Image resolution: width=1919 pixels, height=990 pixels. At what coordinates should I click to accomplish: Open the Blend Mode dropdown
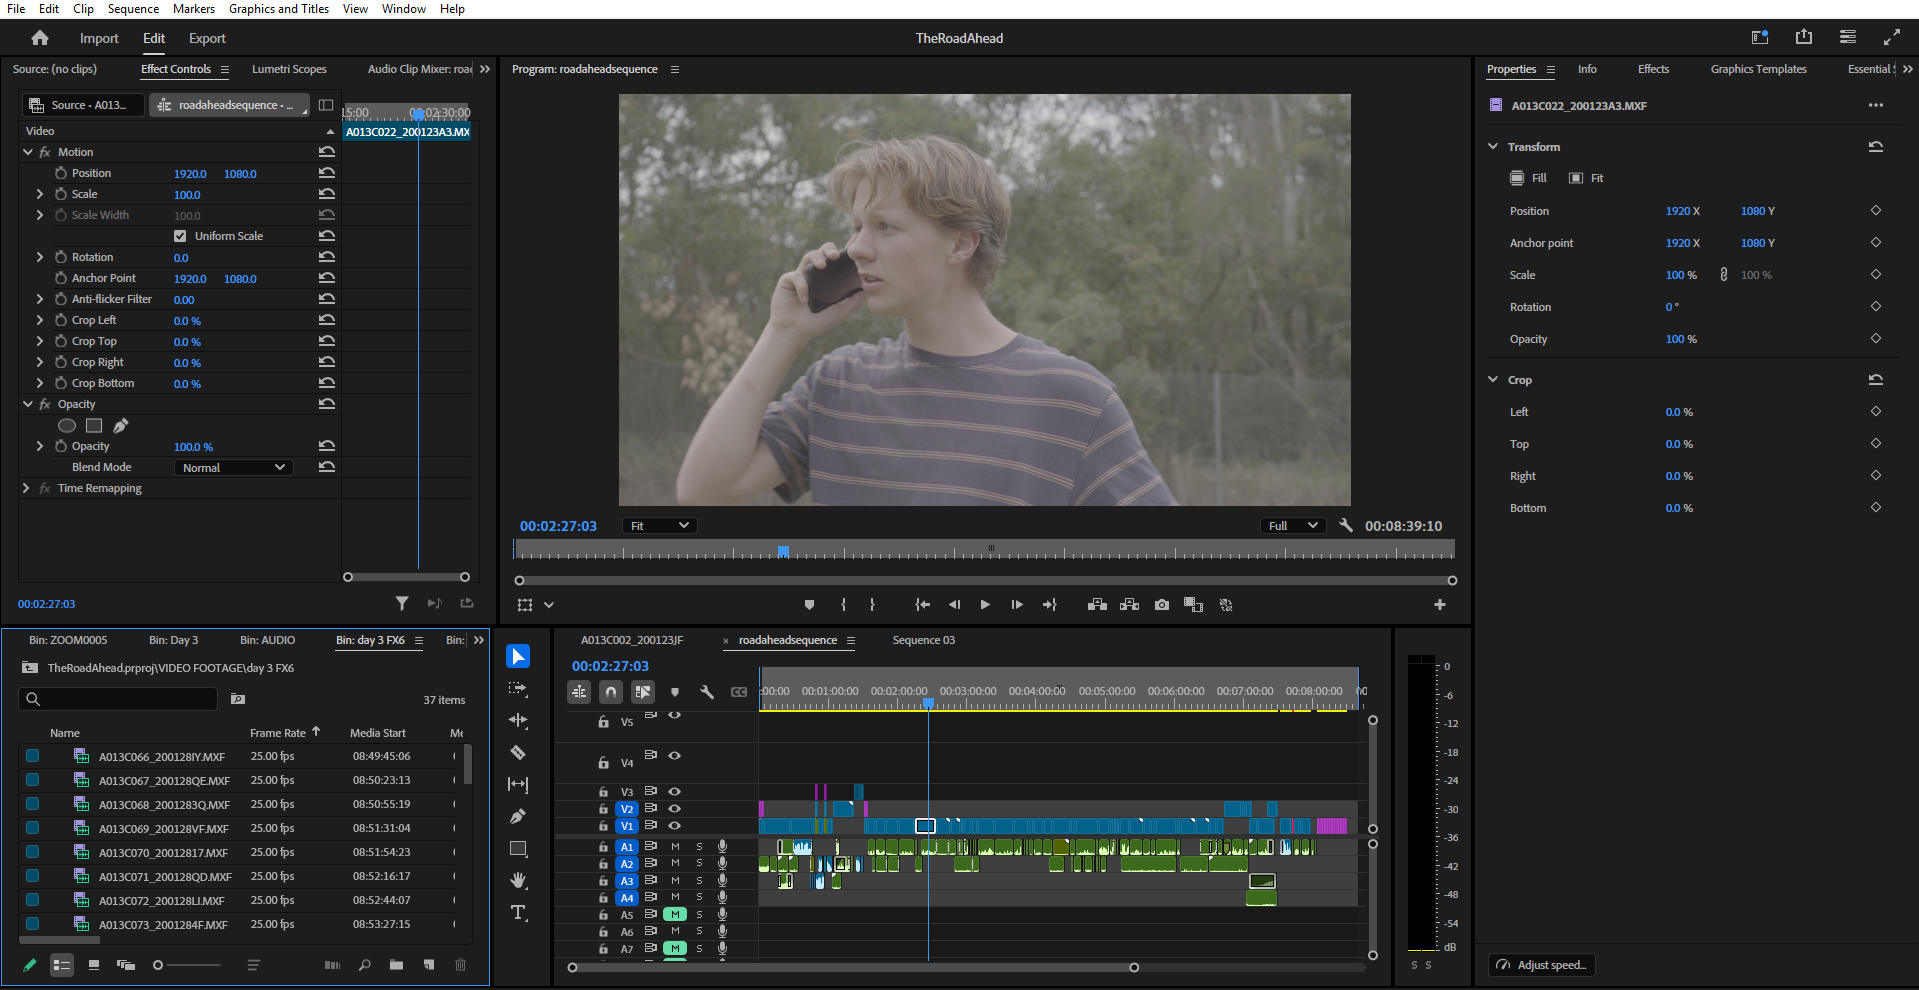pyautogui.click(x=232, y=466)
